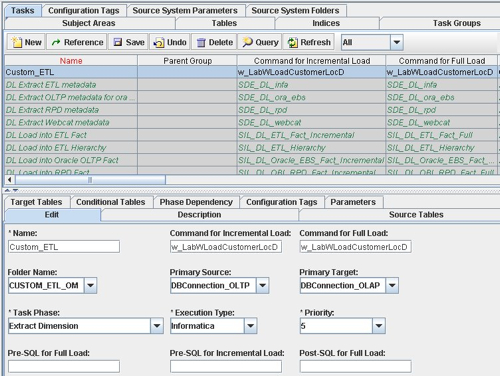Switch to the Subject Areas tab
This screenshot has width=500, height=376.
89,23
